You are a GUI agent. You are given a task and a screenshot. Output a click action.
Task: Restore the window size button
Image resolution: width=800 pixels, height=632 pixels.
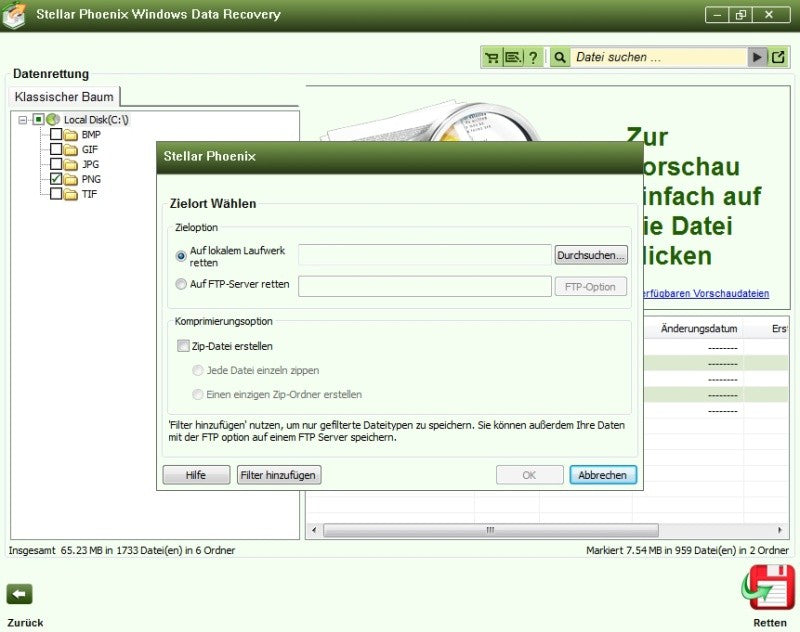741,15
